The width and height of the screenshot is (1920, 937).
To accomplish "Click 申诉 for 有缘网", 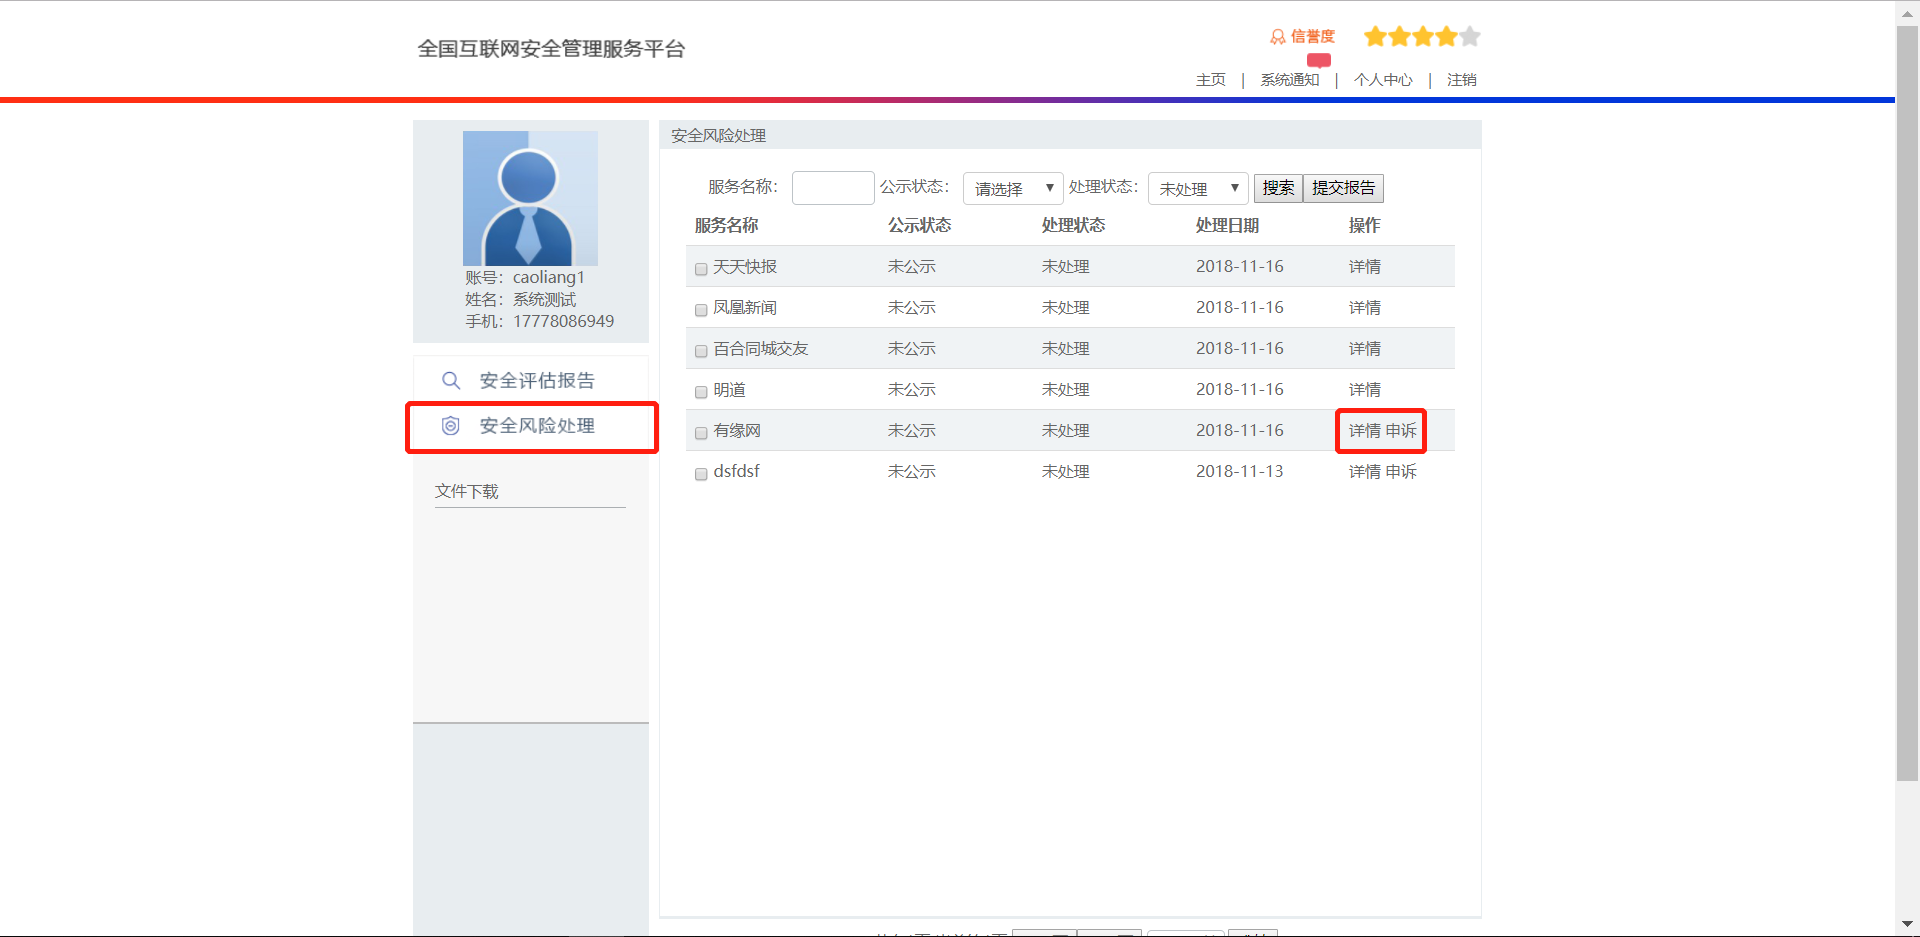I will tap(1401, 431).
